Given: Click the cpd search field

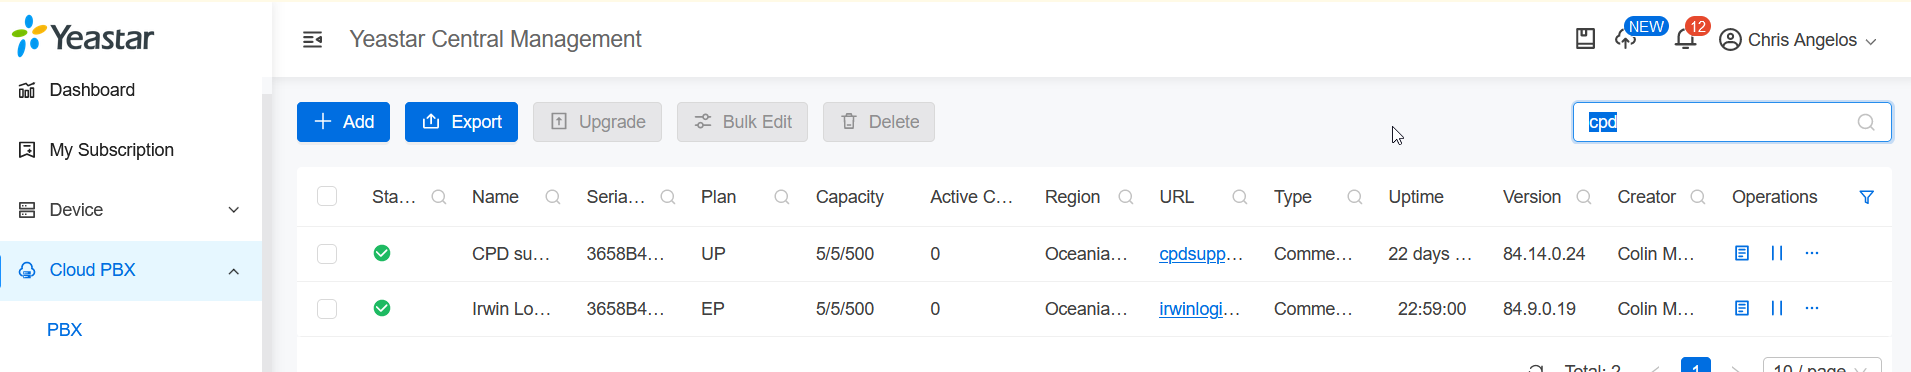Looking at the screenshot, I should click(x=1732, y=122).
